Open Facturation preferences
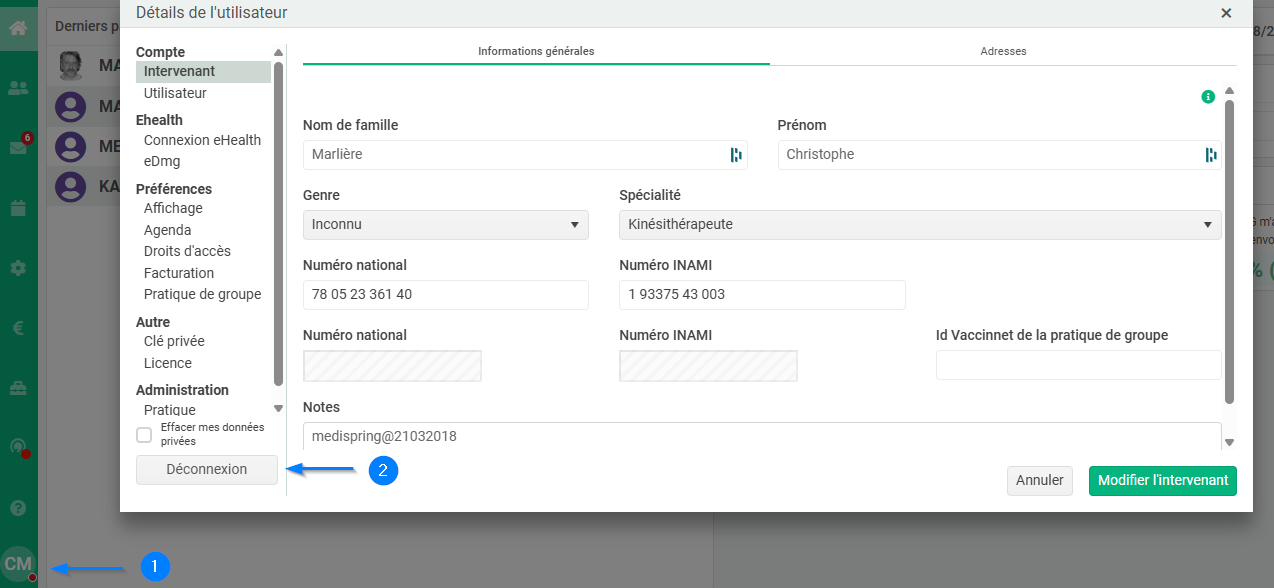 coord(179,273)
